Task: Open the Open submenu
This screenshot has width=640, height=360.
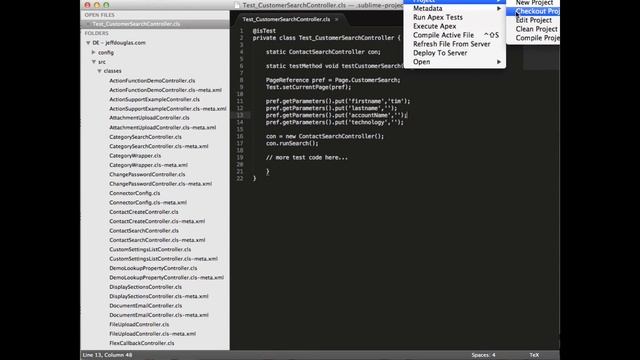Action: point(454,62)
